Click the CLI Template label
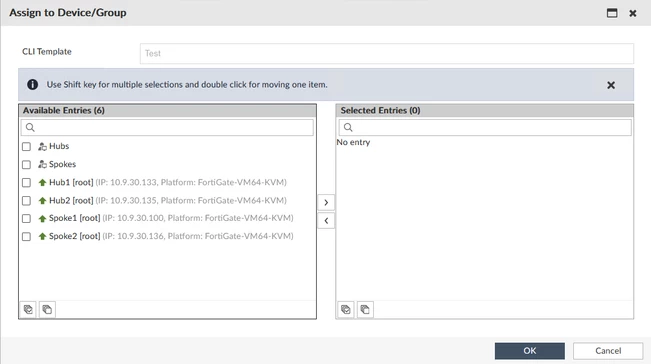The width and height of the screenshot is (651, 364). (46, 51)
